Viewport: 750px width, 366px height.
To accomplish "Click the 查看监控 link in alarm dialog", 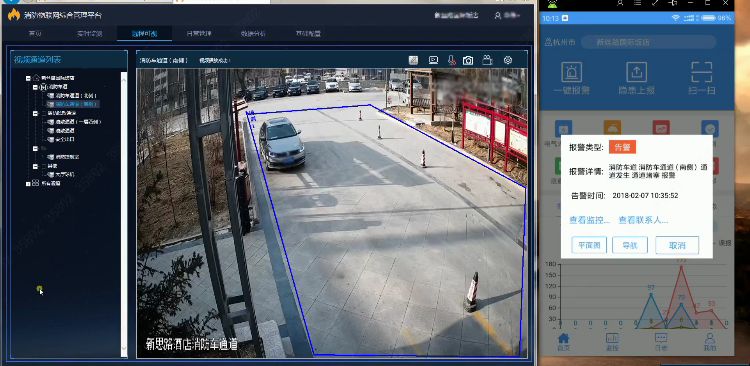I will 589,220.
